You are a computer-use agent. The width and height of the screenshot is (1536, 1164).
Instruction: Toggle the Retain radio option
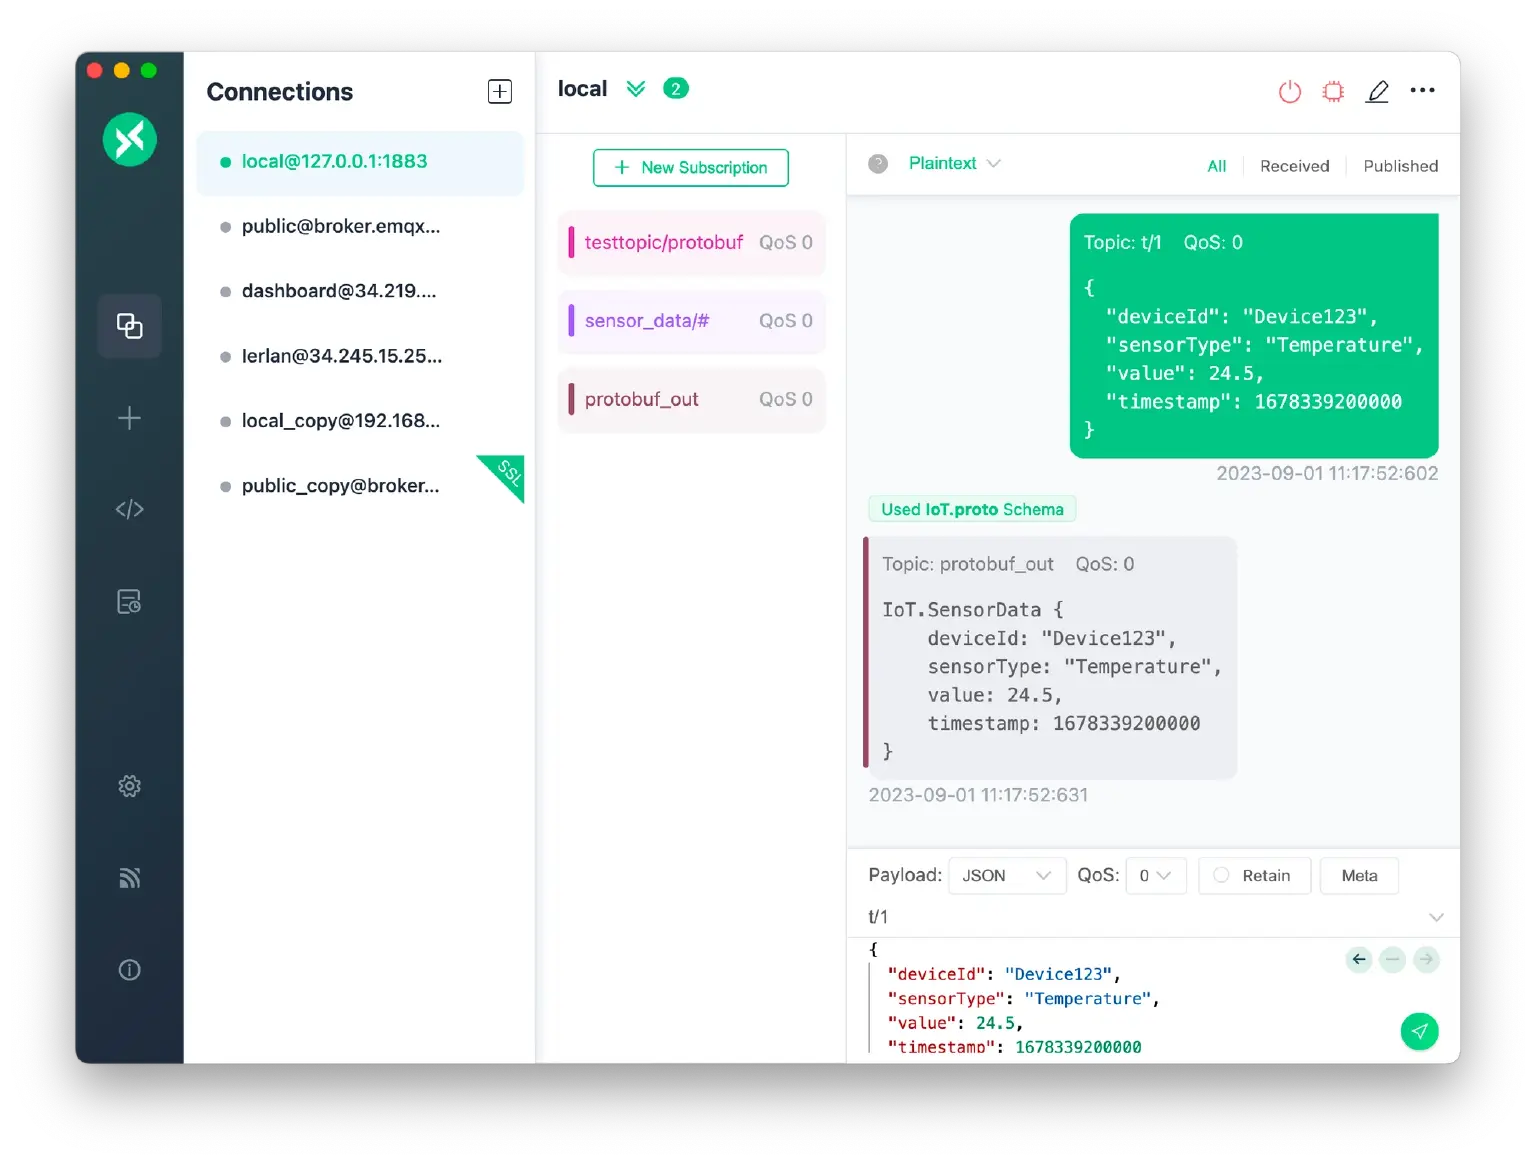point(1221,875)
